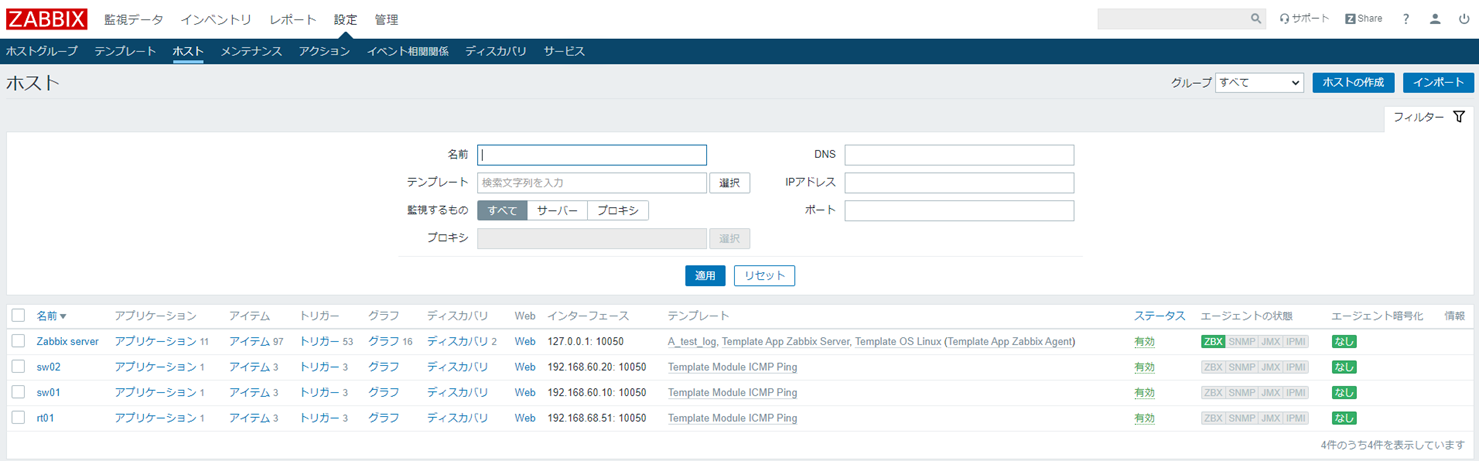Image resolution: width=1479 pixels, height=461 pixels.
Task: Open the サポート support link
Action: (x=1305, y=19)
